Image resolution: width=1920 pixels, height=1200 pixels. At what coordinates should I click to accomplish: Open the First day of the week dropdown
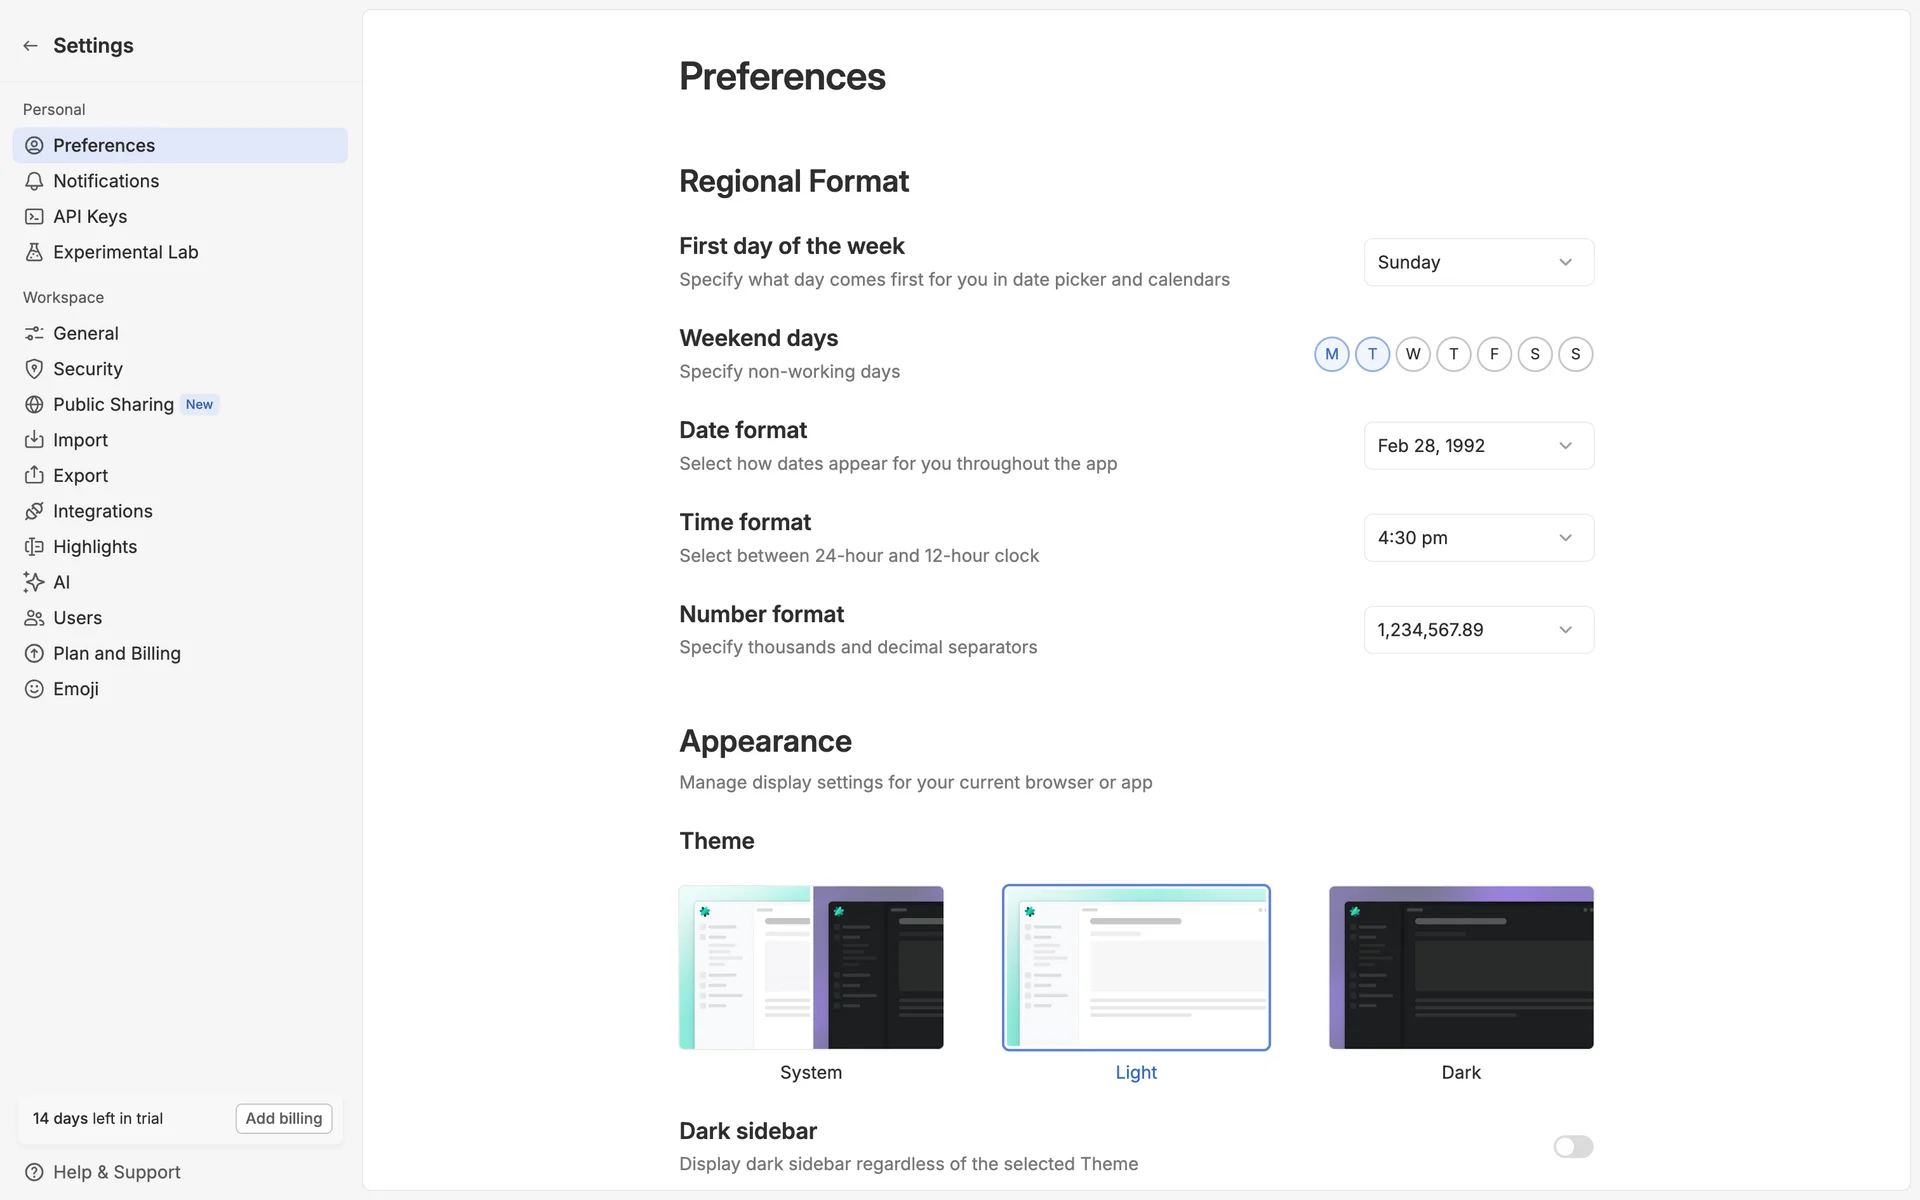[1478, 262]
